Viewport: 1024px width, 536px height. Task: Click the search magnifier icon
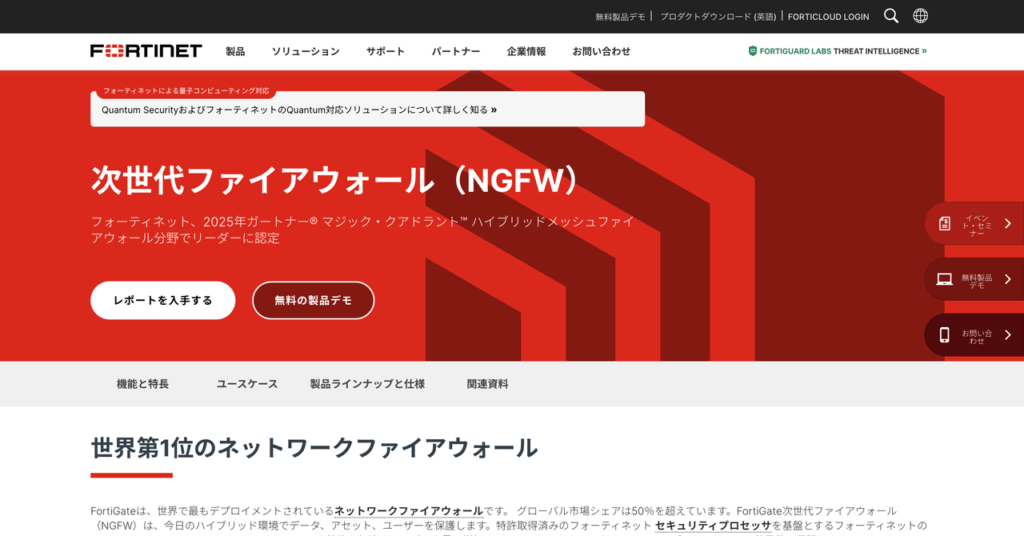pyautogui.click(x=891, y=16)
